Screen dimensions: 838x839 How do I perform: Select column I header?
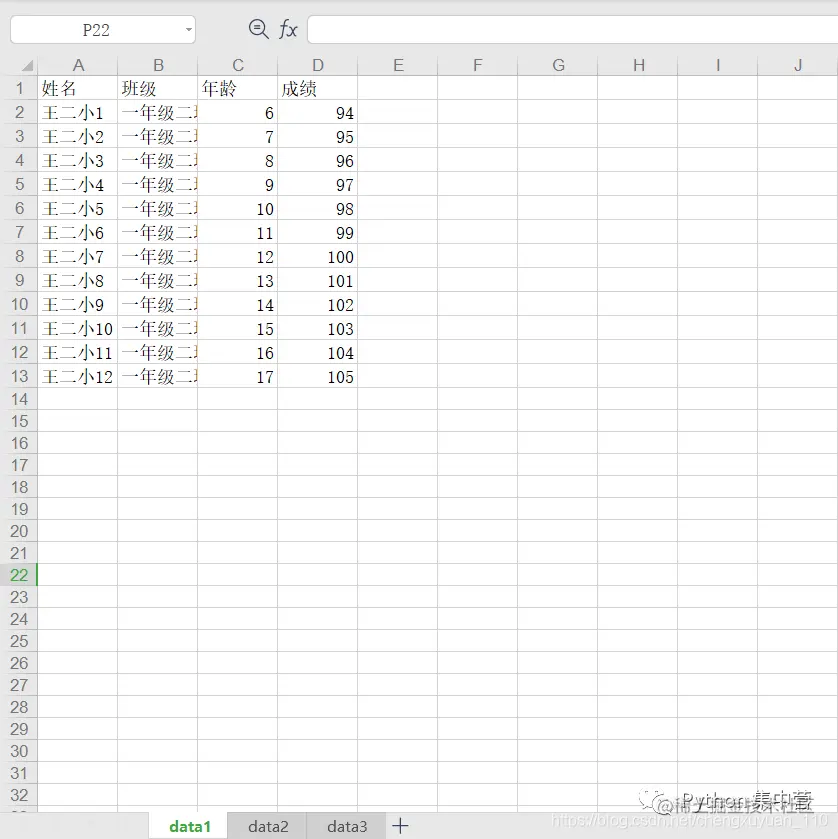click(x=718, y=65)
